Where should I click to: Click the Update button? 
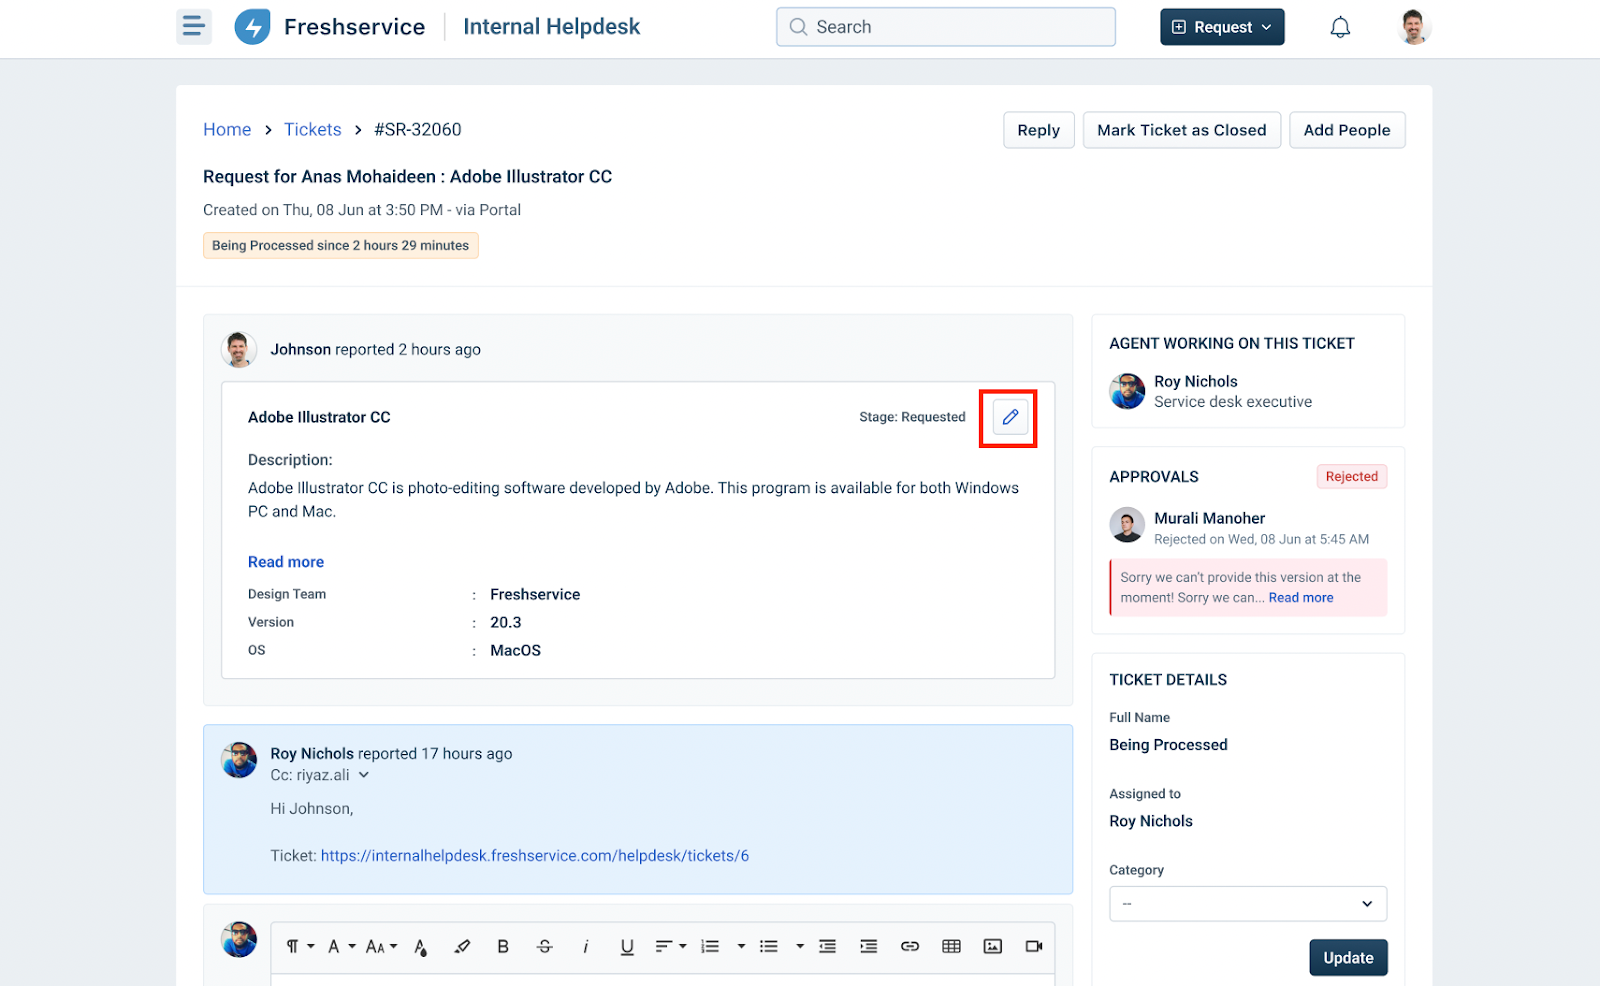(1348, 958)
